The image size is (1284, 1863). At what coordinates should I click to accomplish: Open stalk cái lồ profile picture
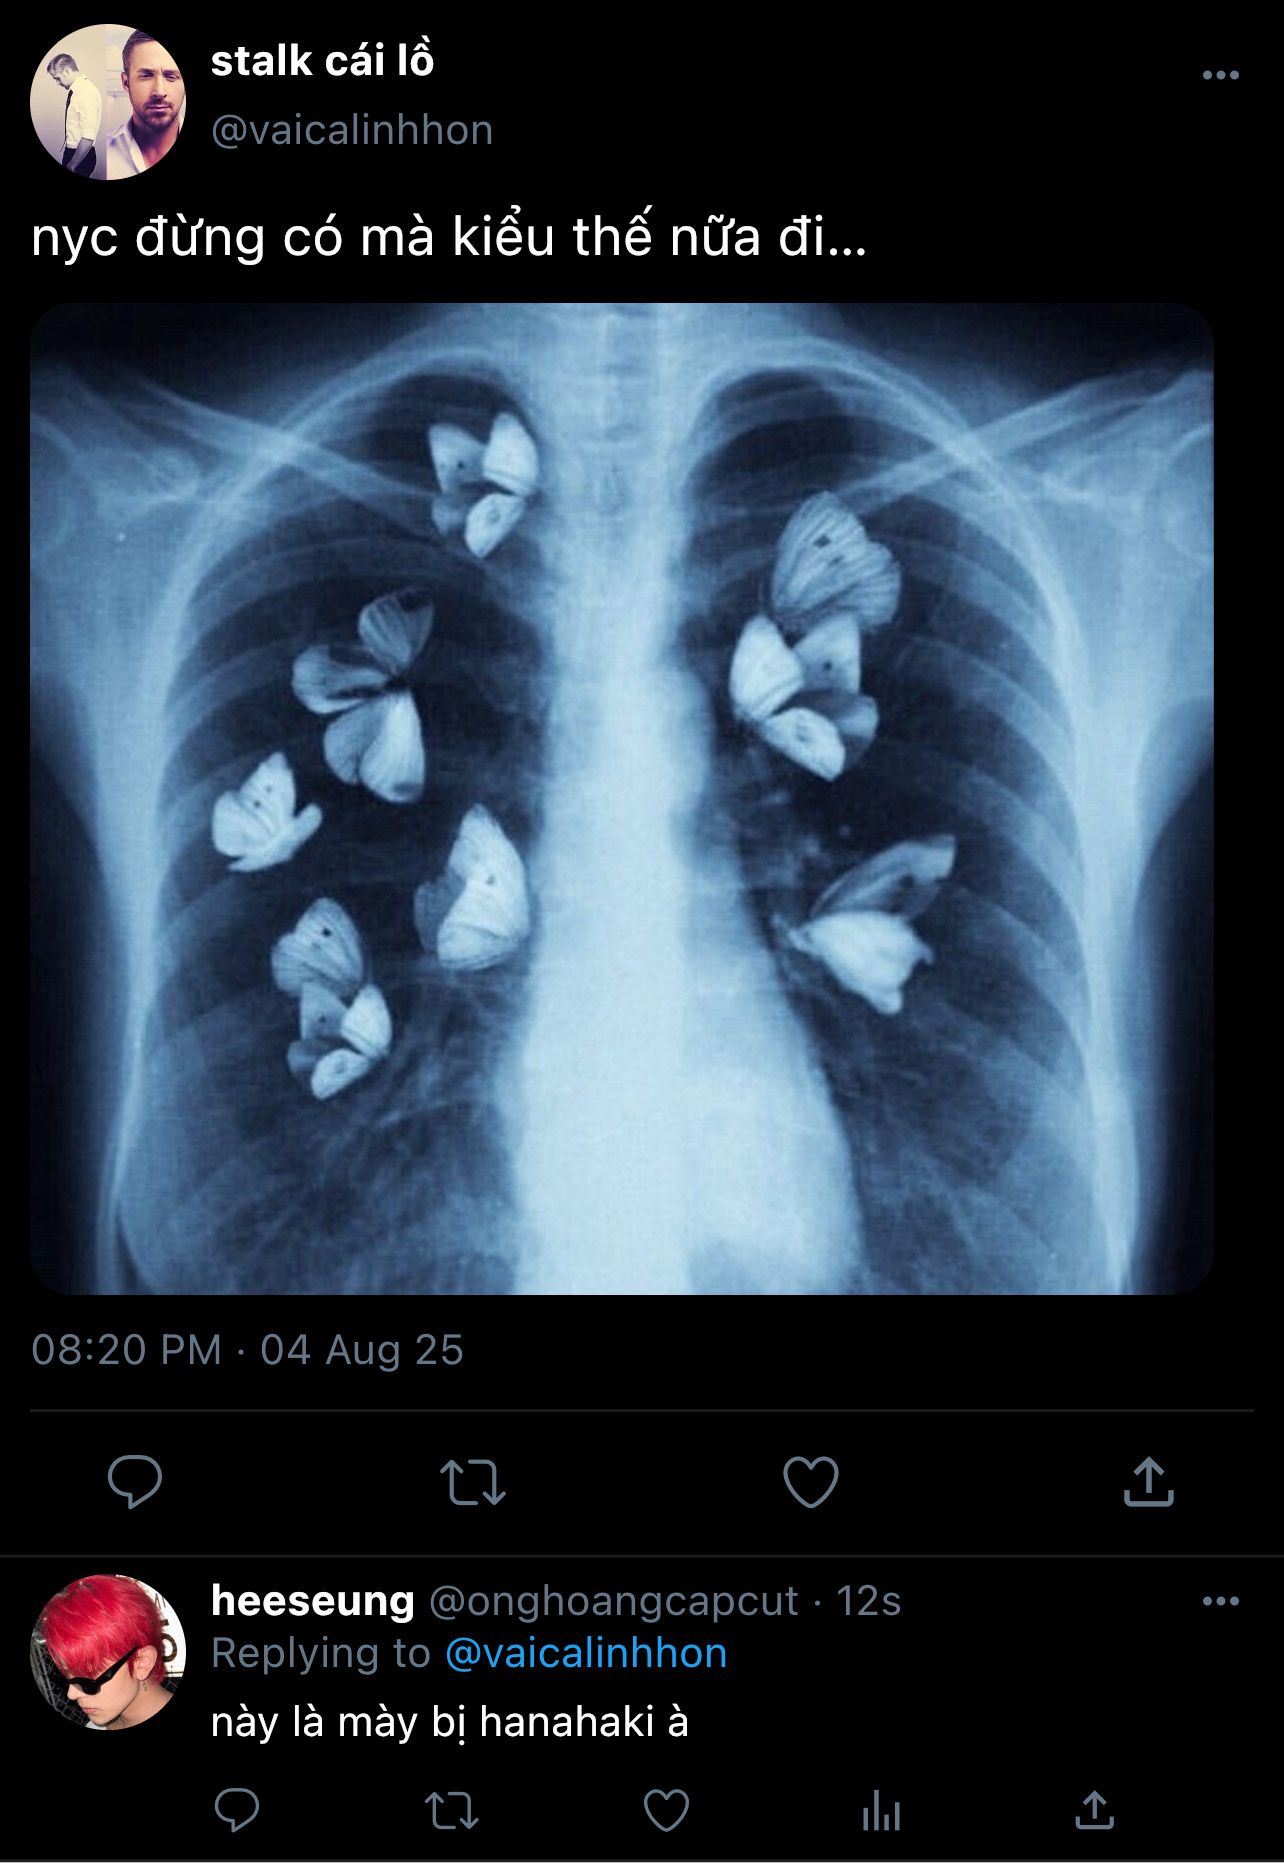coord(108,102)
